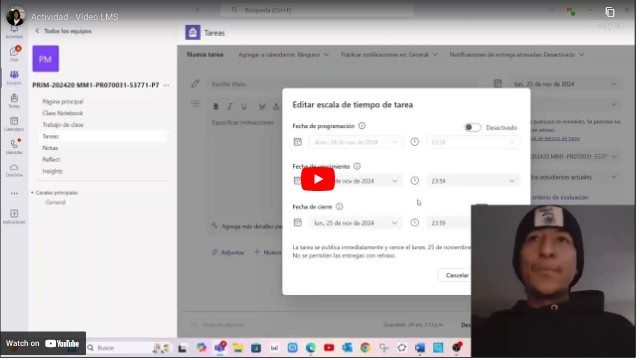Open the Chat icon in the Teams sidebar
640x360 pixels.
coord(14,53)
